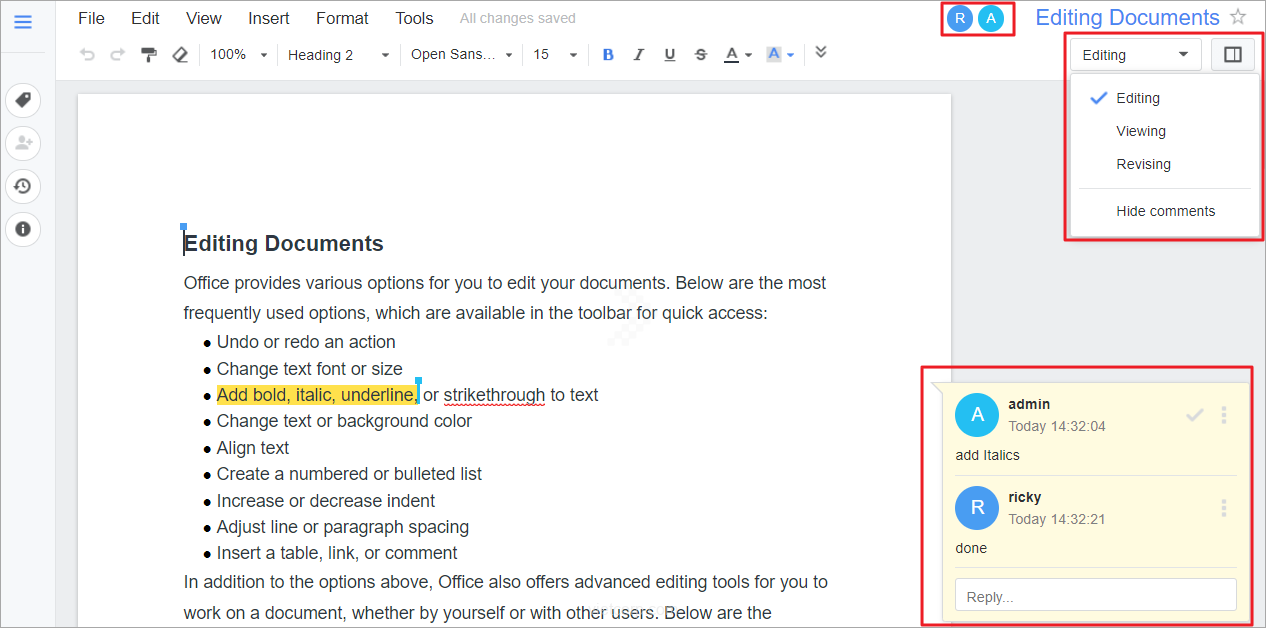1266x628 pixels.
Task: Star the Editing Documents title
Action: 1238,17
